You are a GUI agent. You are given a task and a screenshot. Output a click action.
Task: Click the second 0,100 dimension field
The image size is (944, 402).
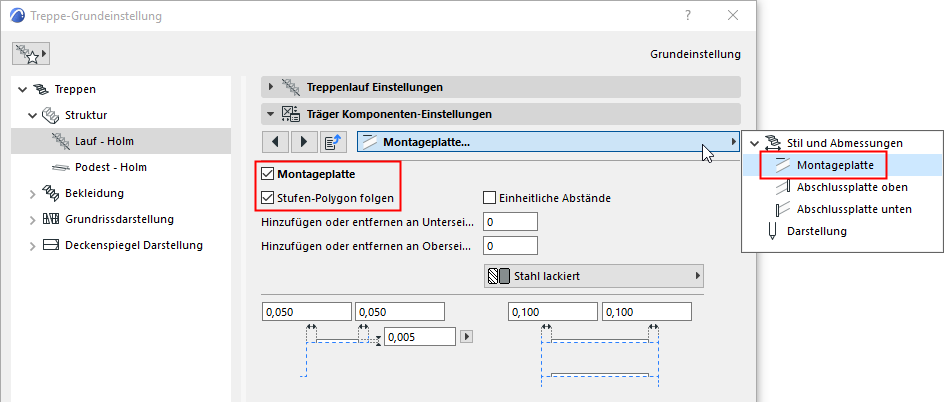coord(647,312)
